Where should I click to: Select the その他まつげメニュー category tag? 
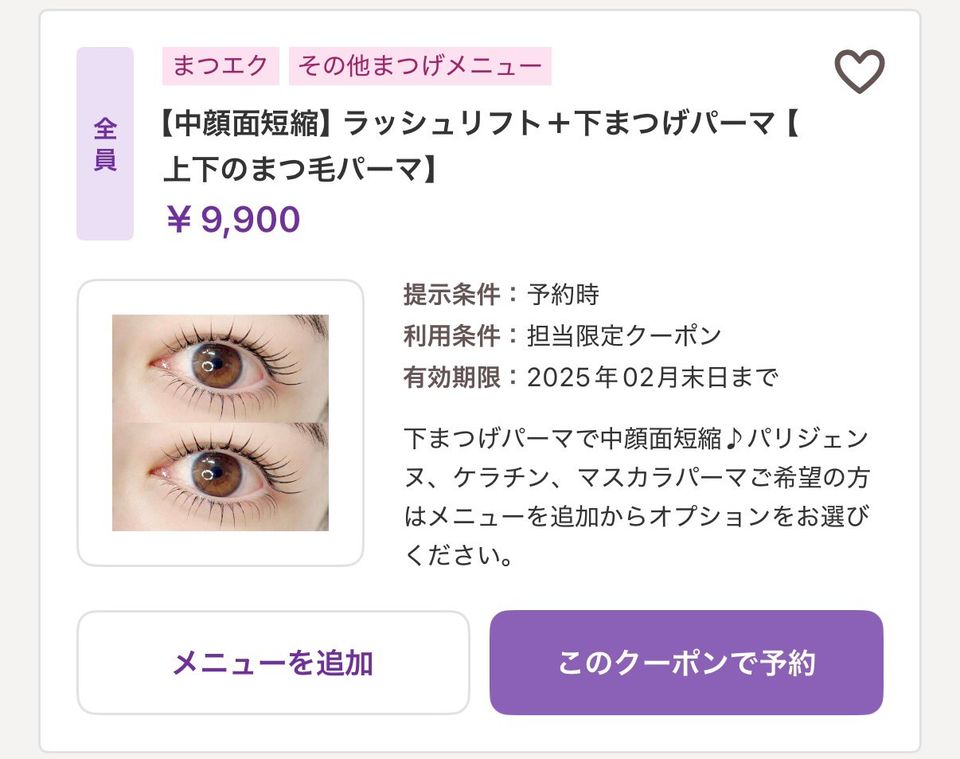pyautogui.click(x=420, y=66)
